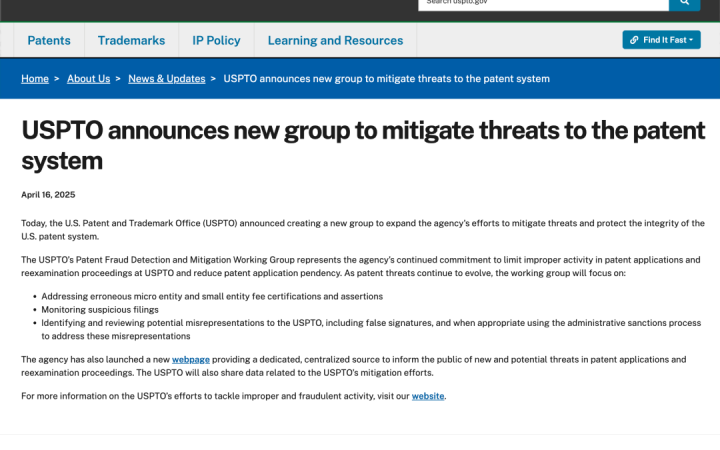Open the News & Updates breadcrumb link
The image size is (720, 450).
point(166,79)
